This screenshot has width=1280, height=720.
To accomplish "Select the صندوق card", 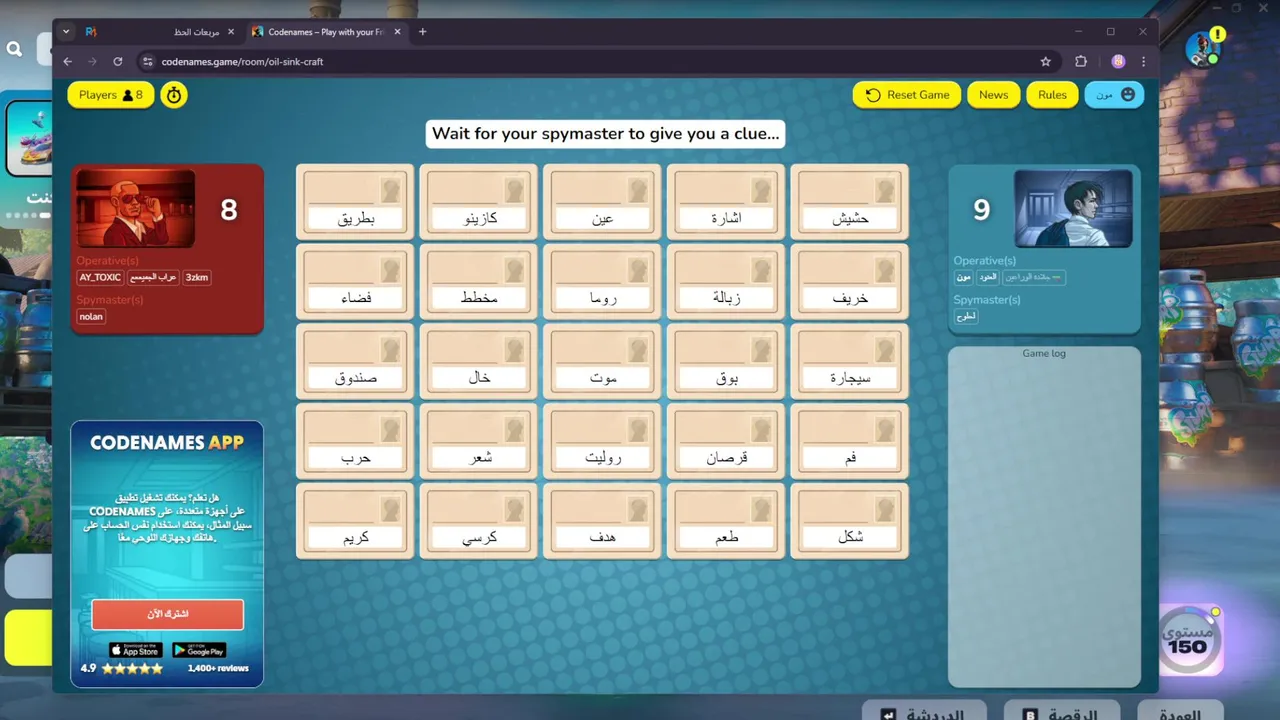I will [355, 361].
